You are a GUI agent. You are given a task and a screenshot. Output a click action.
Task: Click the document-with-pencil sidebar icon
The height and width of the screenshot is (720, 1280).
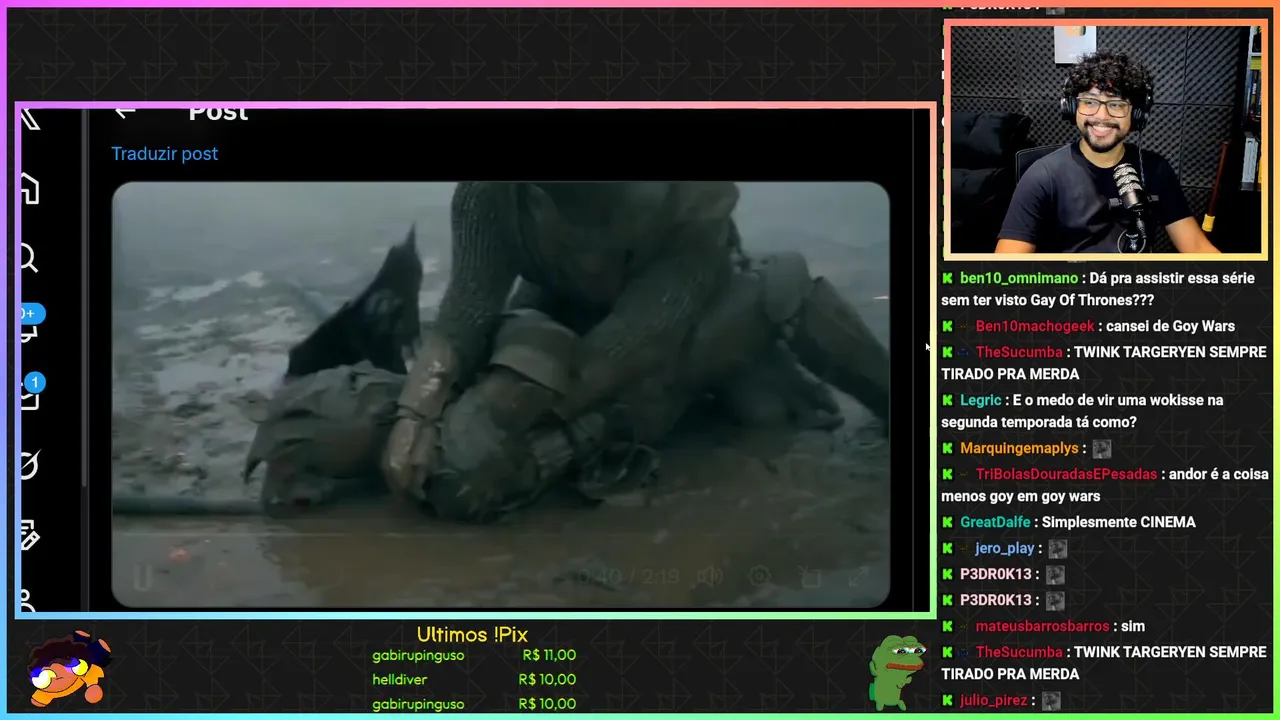pos(29,536)
